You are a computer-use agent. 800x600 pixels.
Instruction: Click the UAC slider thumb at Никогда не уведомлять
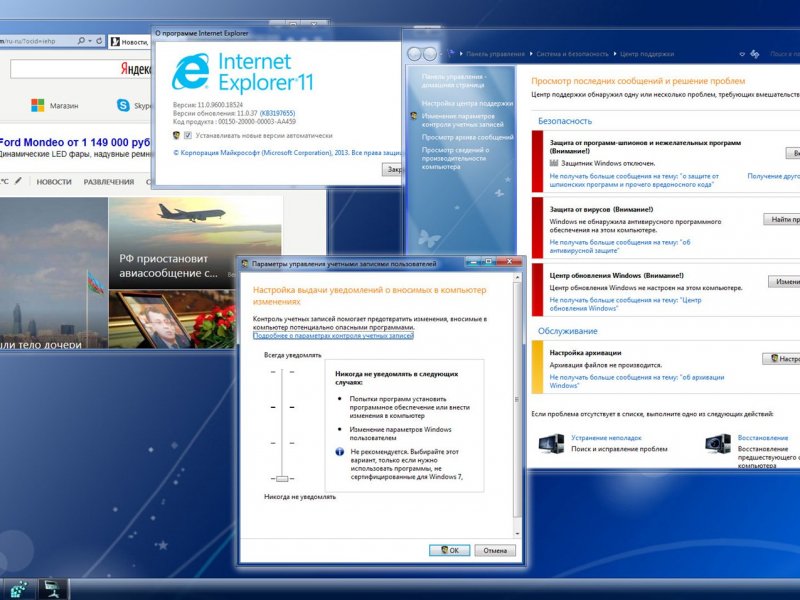click(282, 479)
